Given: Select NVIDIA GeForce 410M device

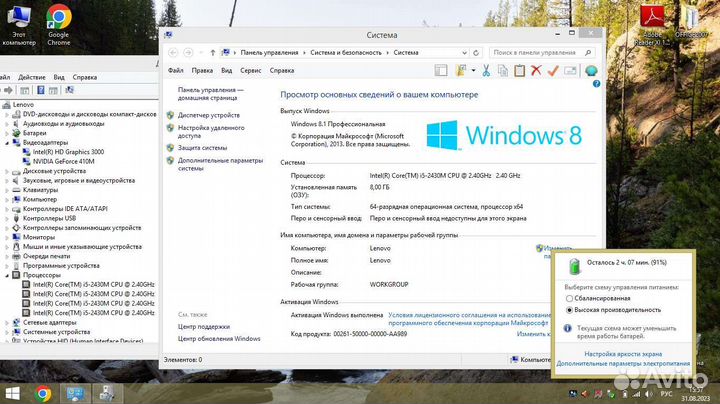Looking at the screenshot, I should [63, 162].
